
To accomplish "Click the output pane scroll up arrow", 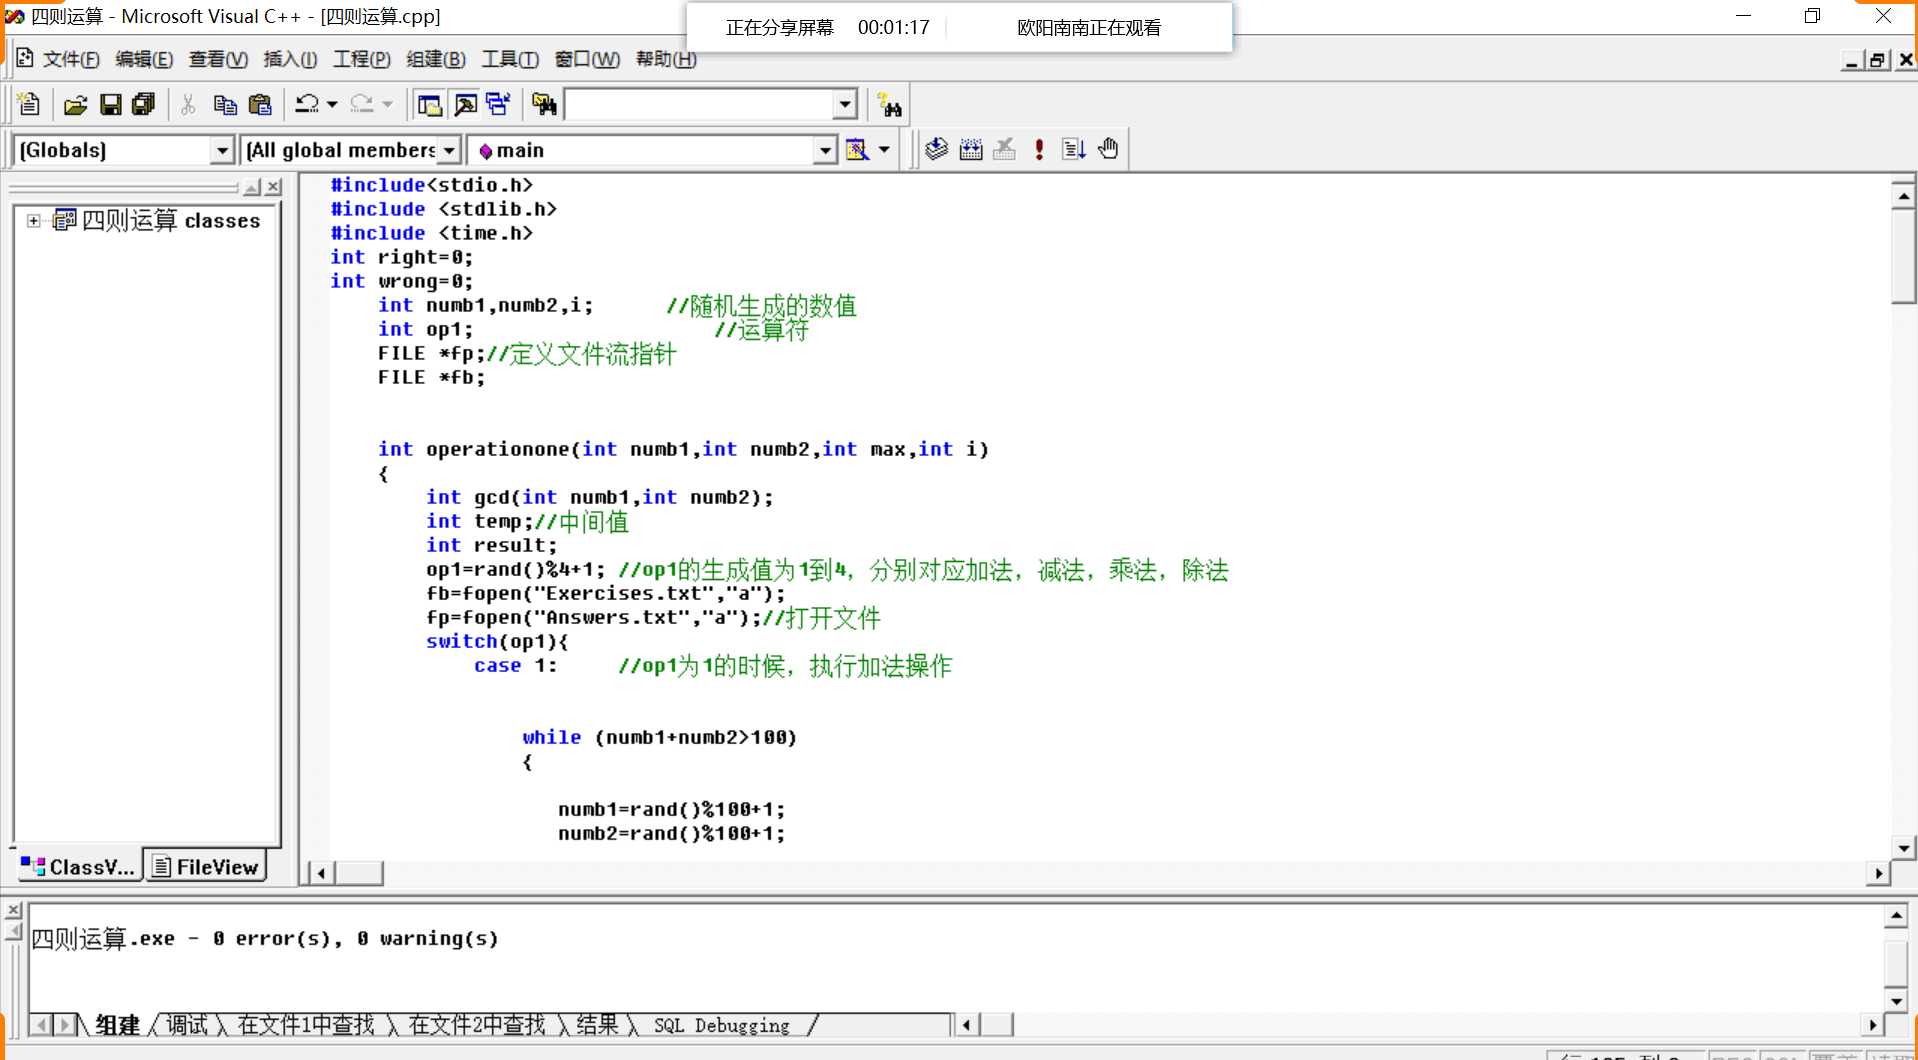I will point(1896,915).
